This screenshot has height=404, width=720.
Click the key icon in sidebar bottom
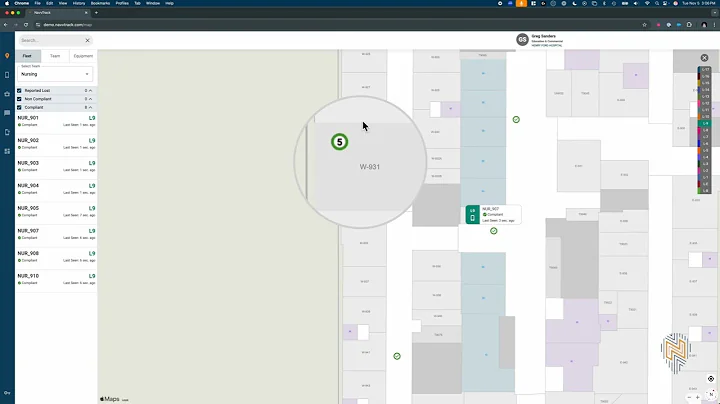pos(7,393)
